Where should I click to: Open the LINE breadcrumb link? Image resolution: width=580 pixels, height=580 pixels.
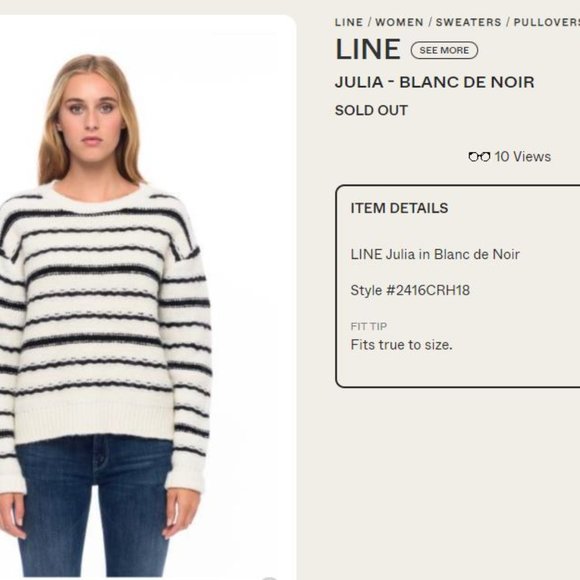tap(349, 22)
